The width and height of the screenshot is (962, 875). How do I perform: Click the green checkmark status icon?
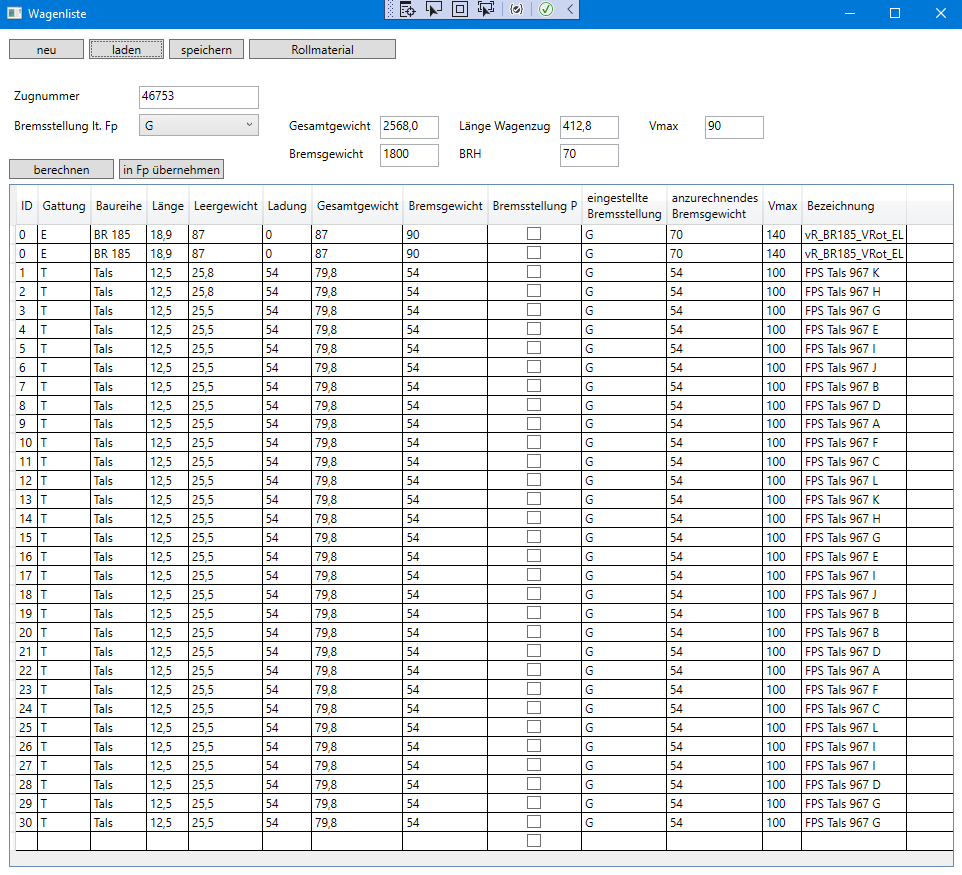546,9
